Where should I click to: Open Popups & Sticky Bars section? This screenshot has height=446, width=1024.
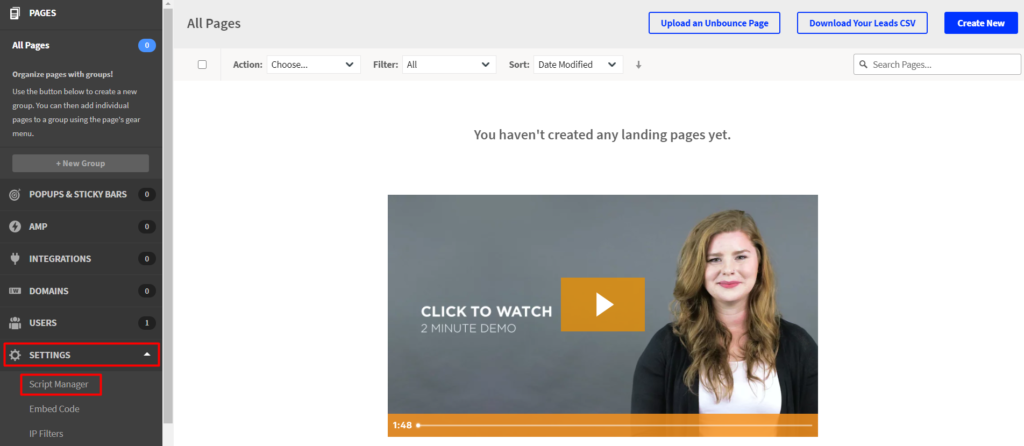tap(81, 195)
